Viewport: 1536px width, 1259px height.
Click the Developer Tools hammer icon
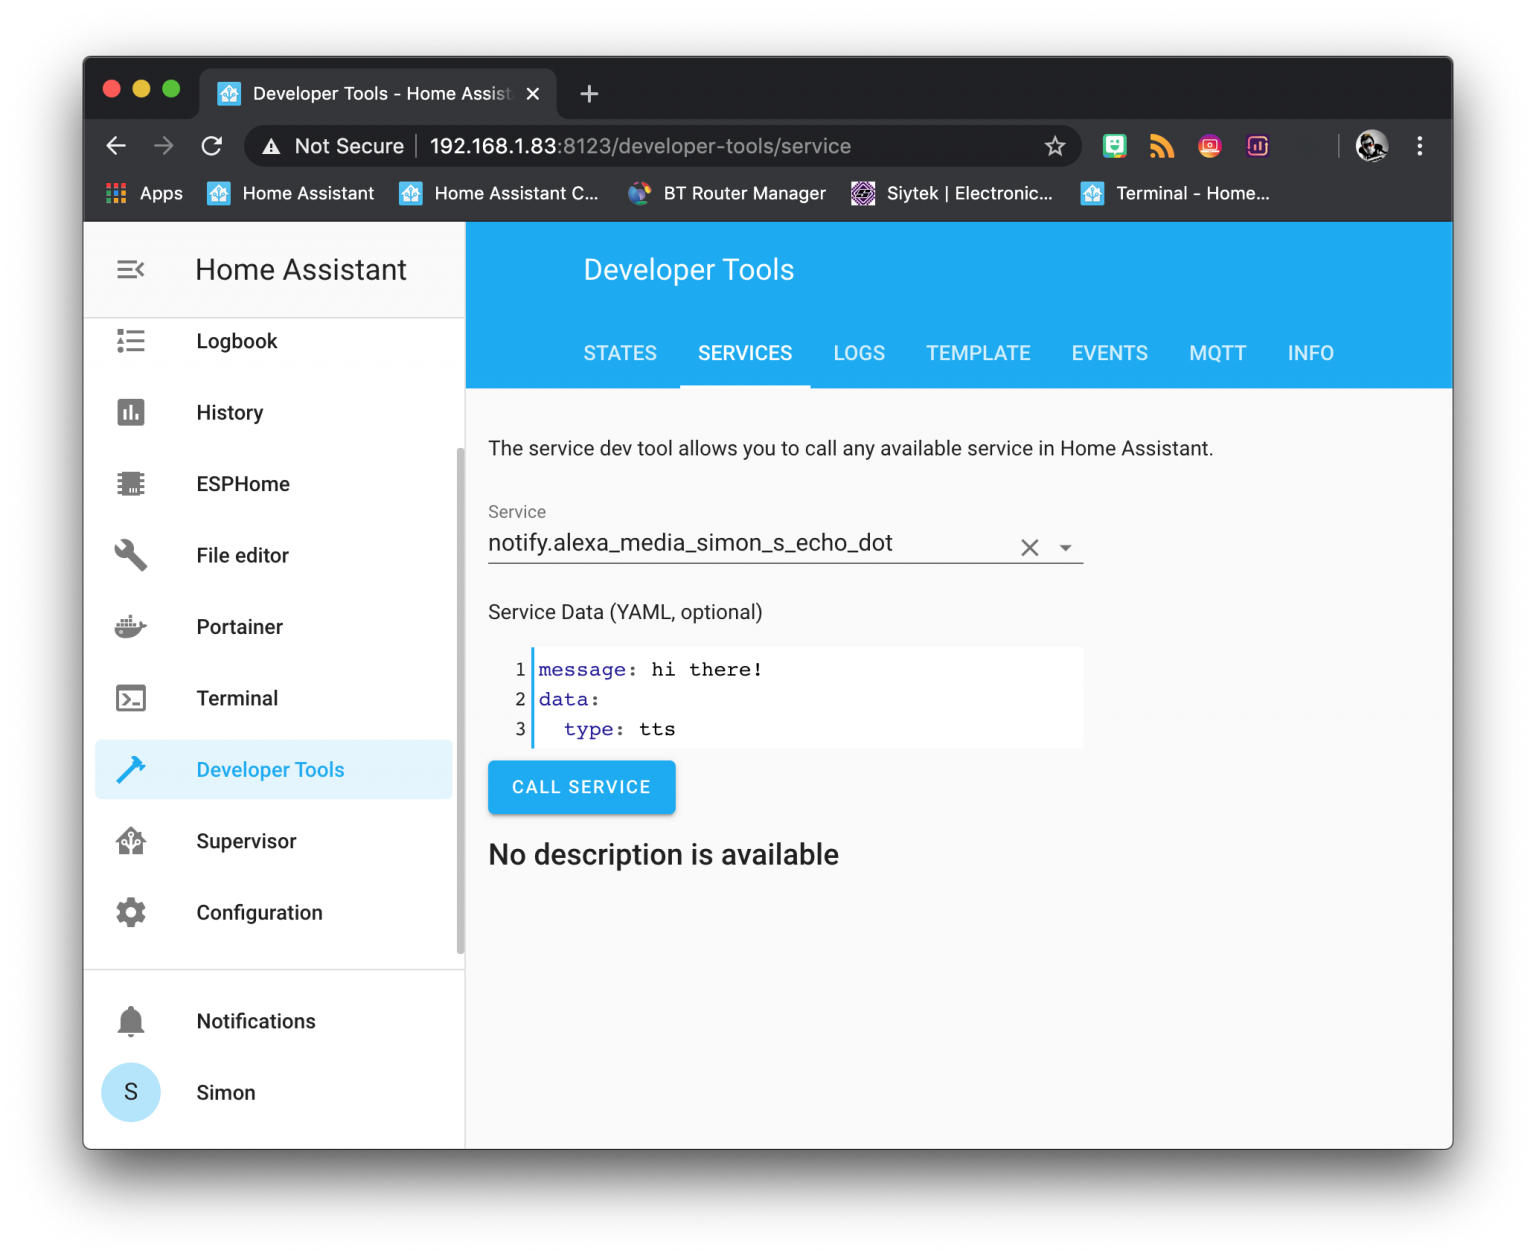coord(131,769)
